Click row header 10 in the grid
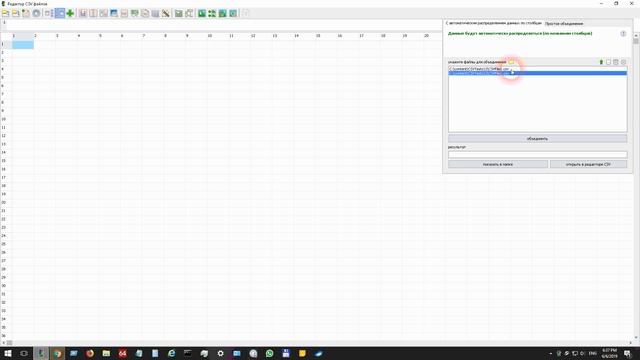 click(x=4, y=119)
